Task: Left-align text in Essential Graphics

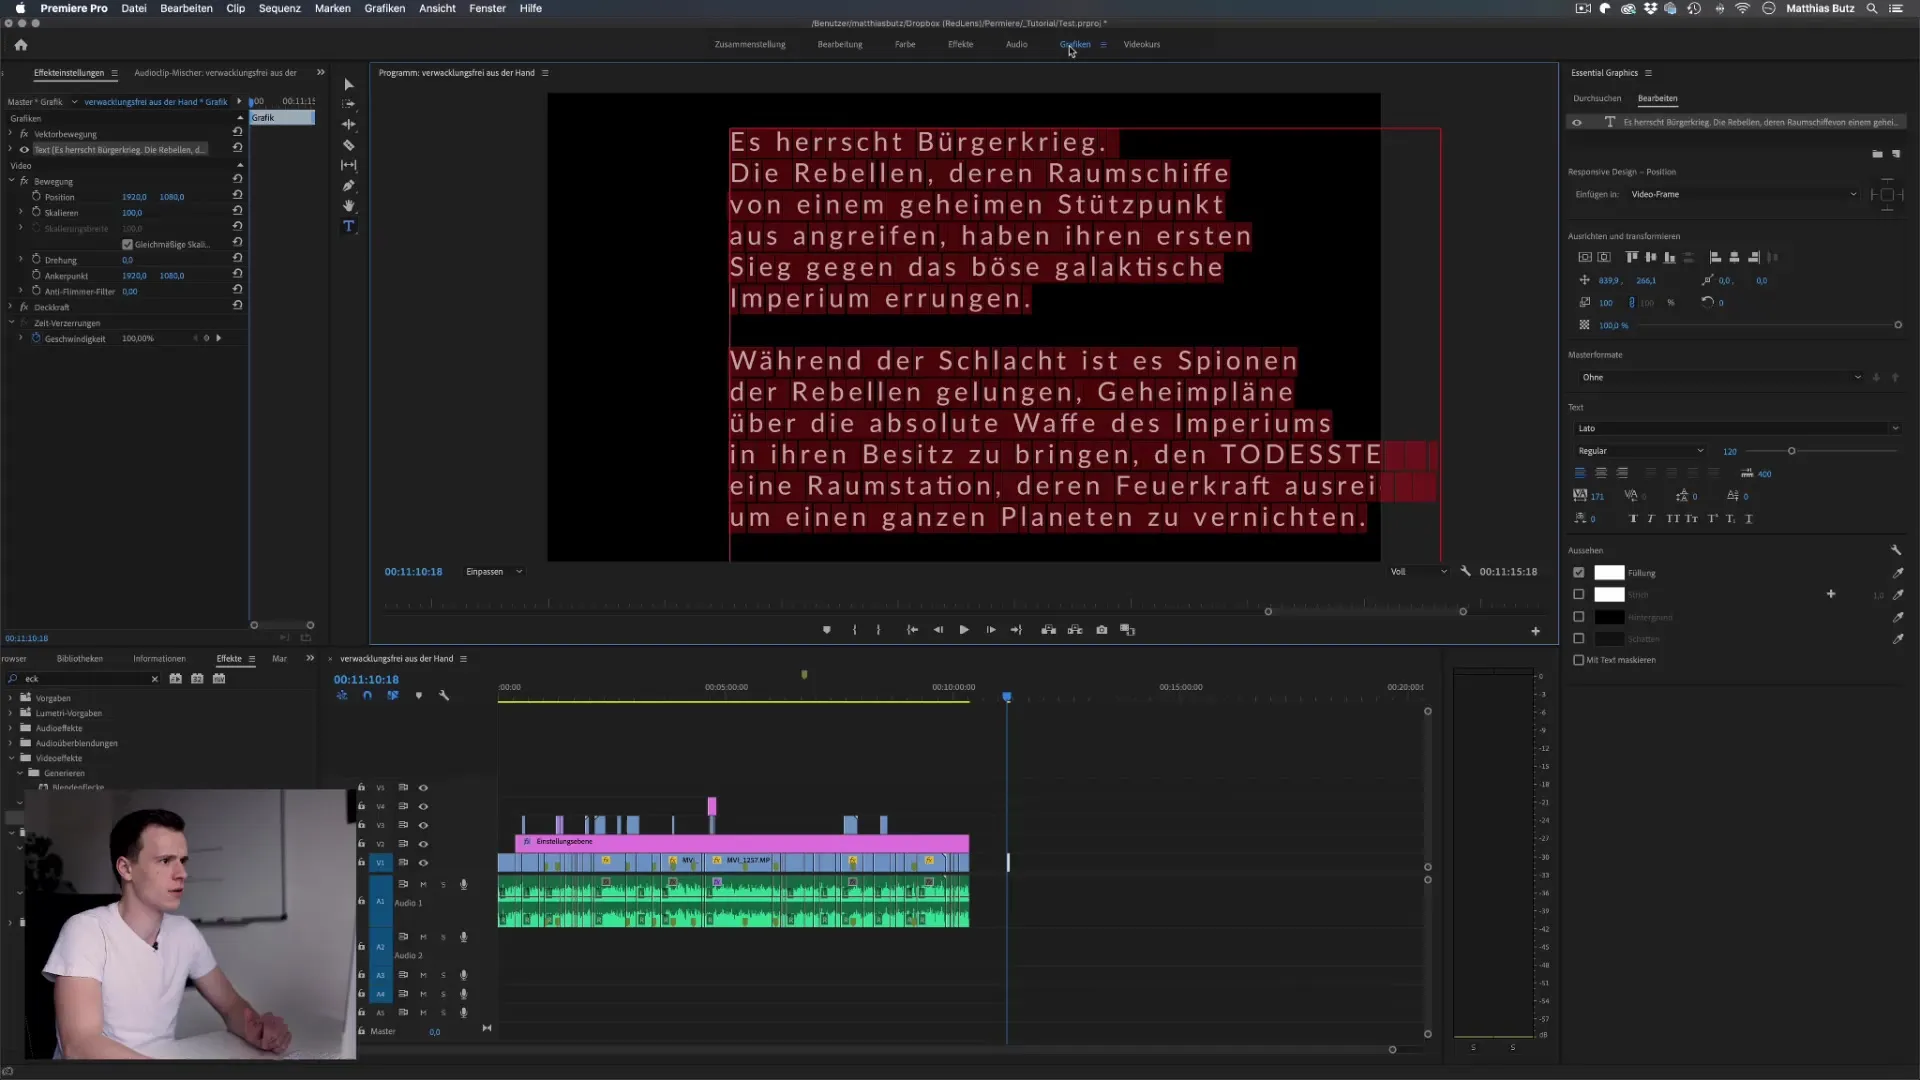Action: (x=1580, y=473)
